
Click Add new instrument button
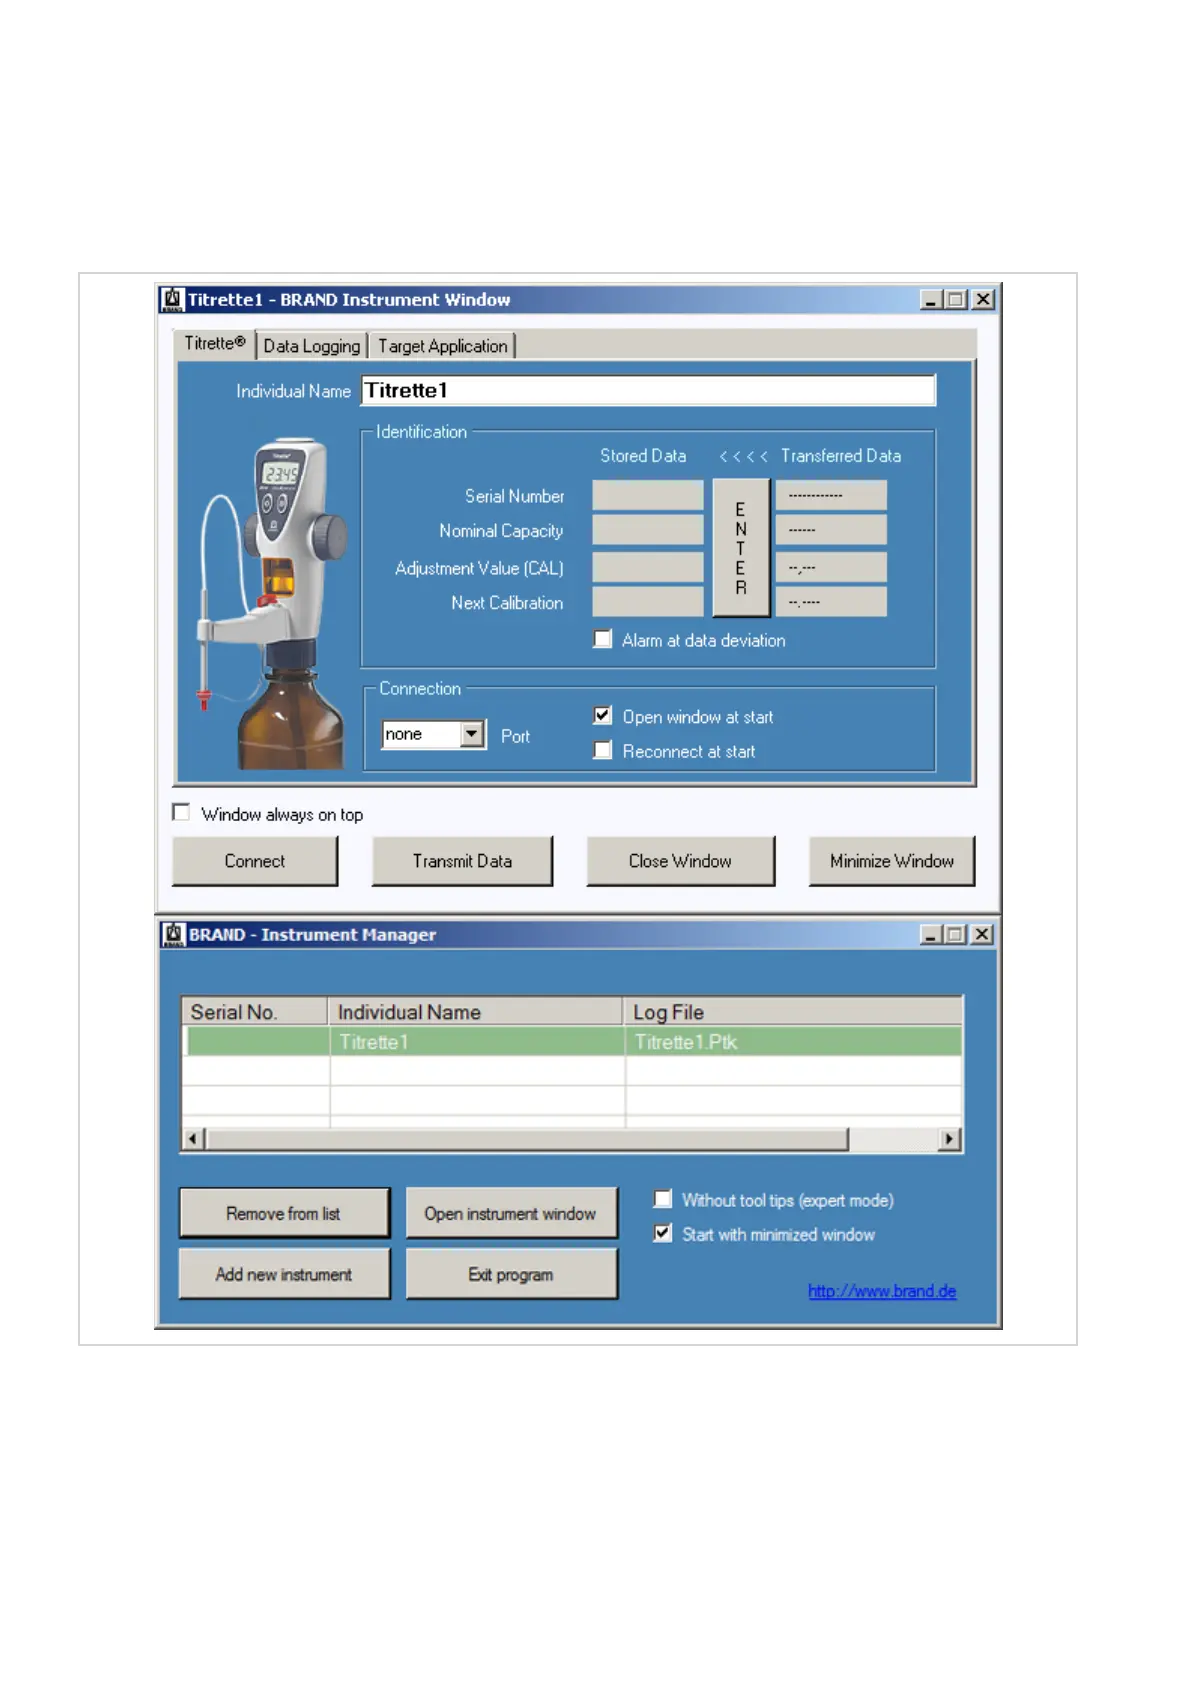[x=284, y=1274]
